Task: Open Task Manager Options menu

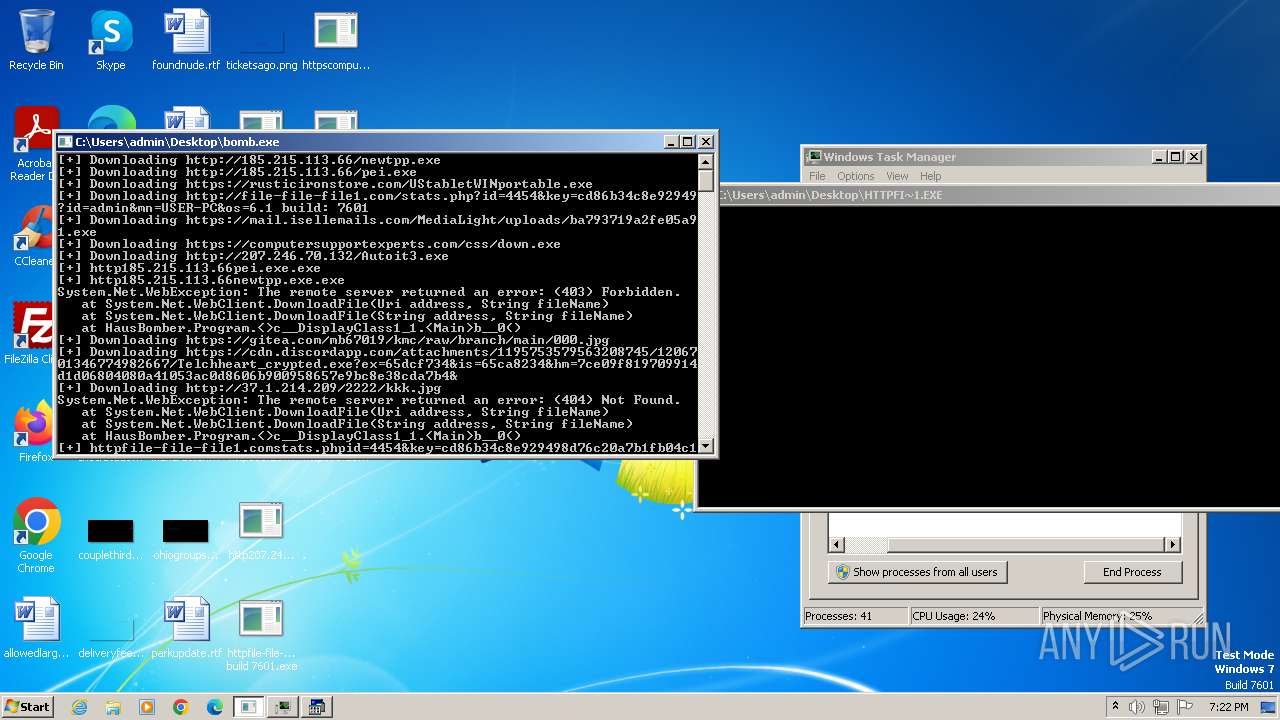Action: [856, 176]
